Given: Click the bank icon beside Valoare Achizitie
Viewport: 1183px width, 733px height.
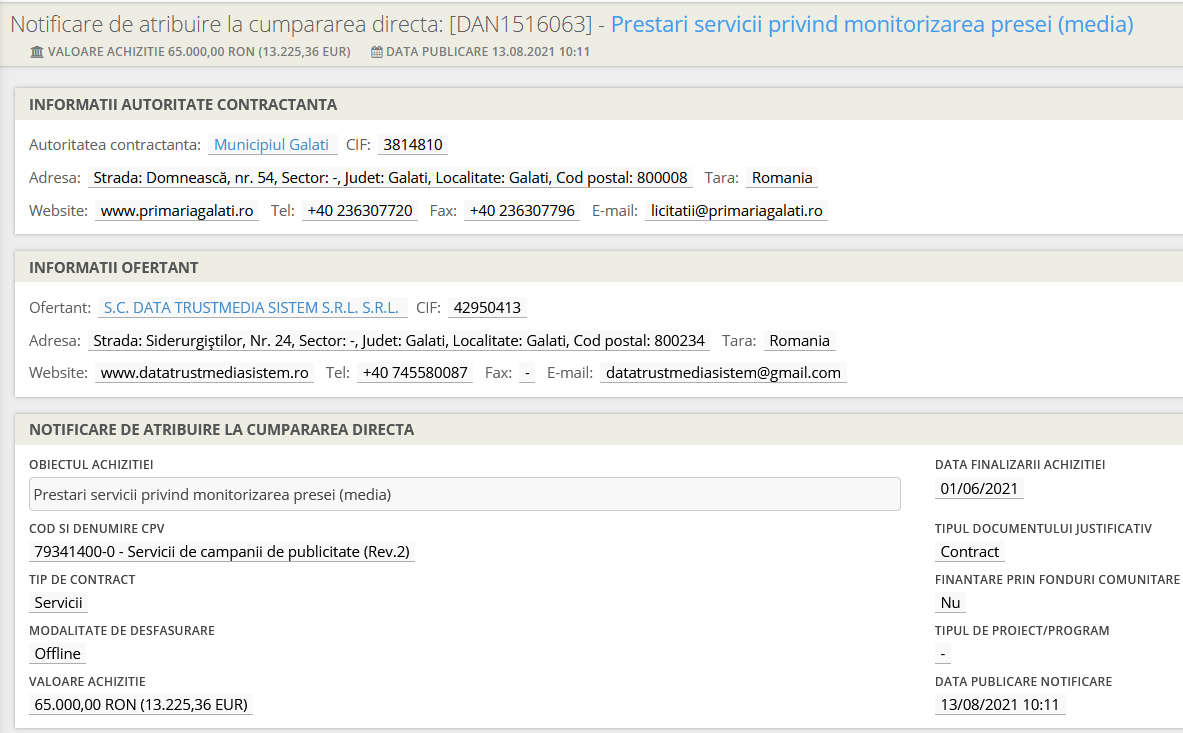Looking at the screenshot, I should pos(37,52).
